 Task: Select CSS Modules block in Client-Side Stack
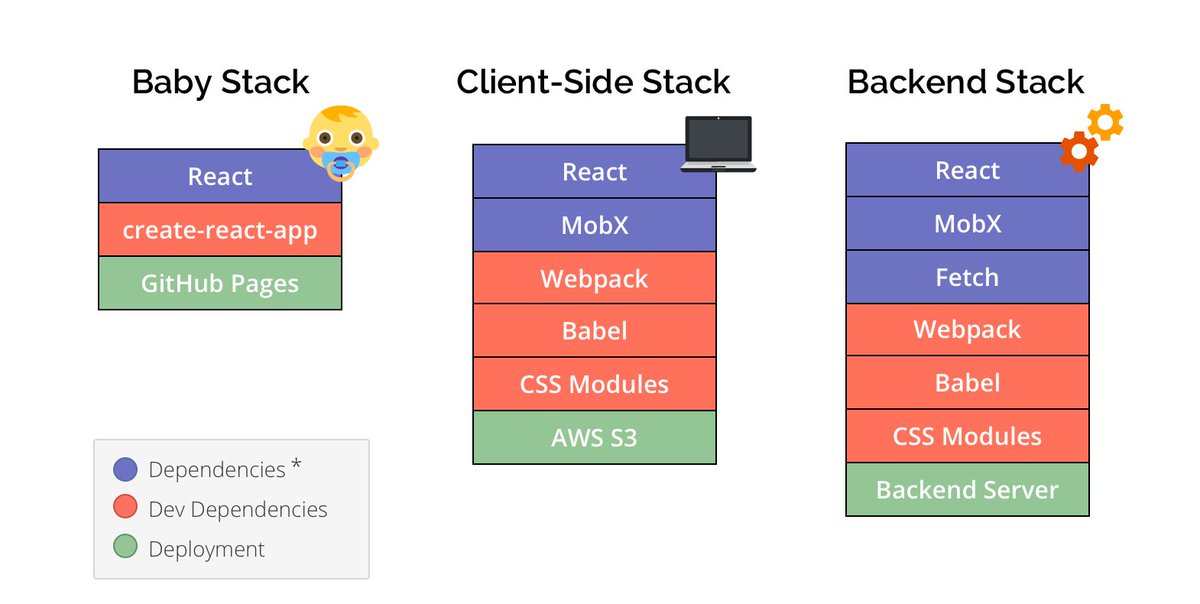coord(594,384)
